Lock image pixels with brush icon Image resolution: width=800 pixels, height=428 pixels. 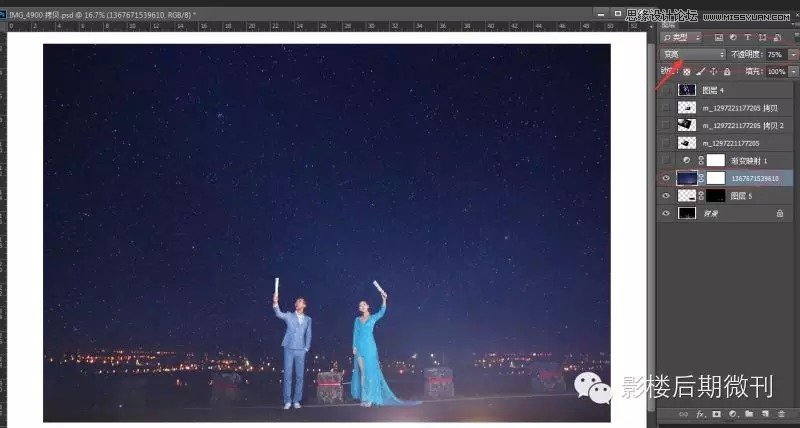[701, 72]
